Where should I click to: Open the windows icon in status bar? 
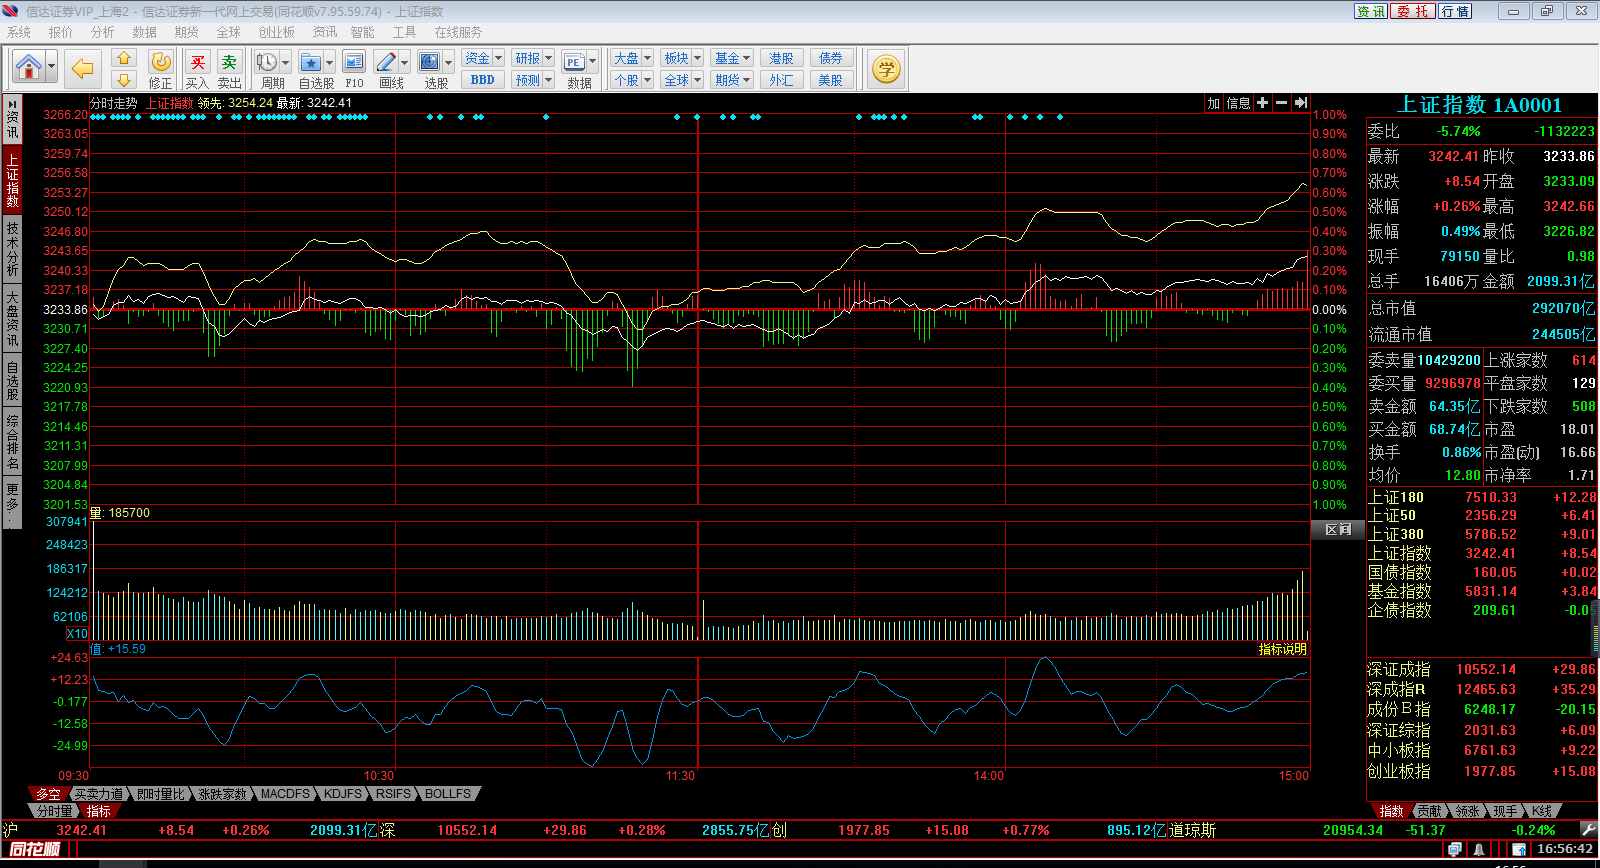tap(1454, 849)
